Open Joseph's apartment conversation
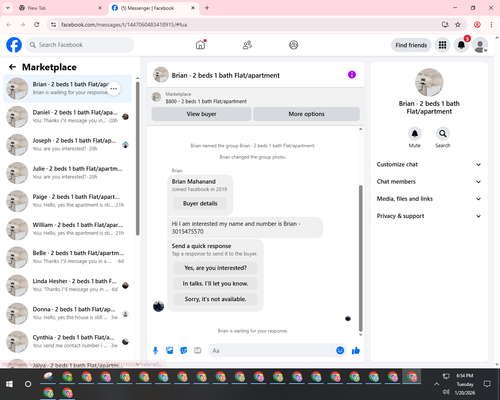Screen dimensions: 500x400 pyautogui.click(x=67, y=145)
